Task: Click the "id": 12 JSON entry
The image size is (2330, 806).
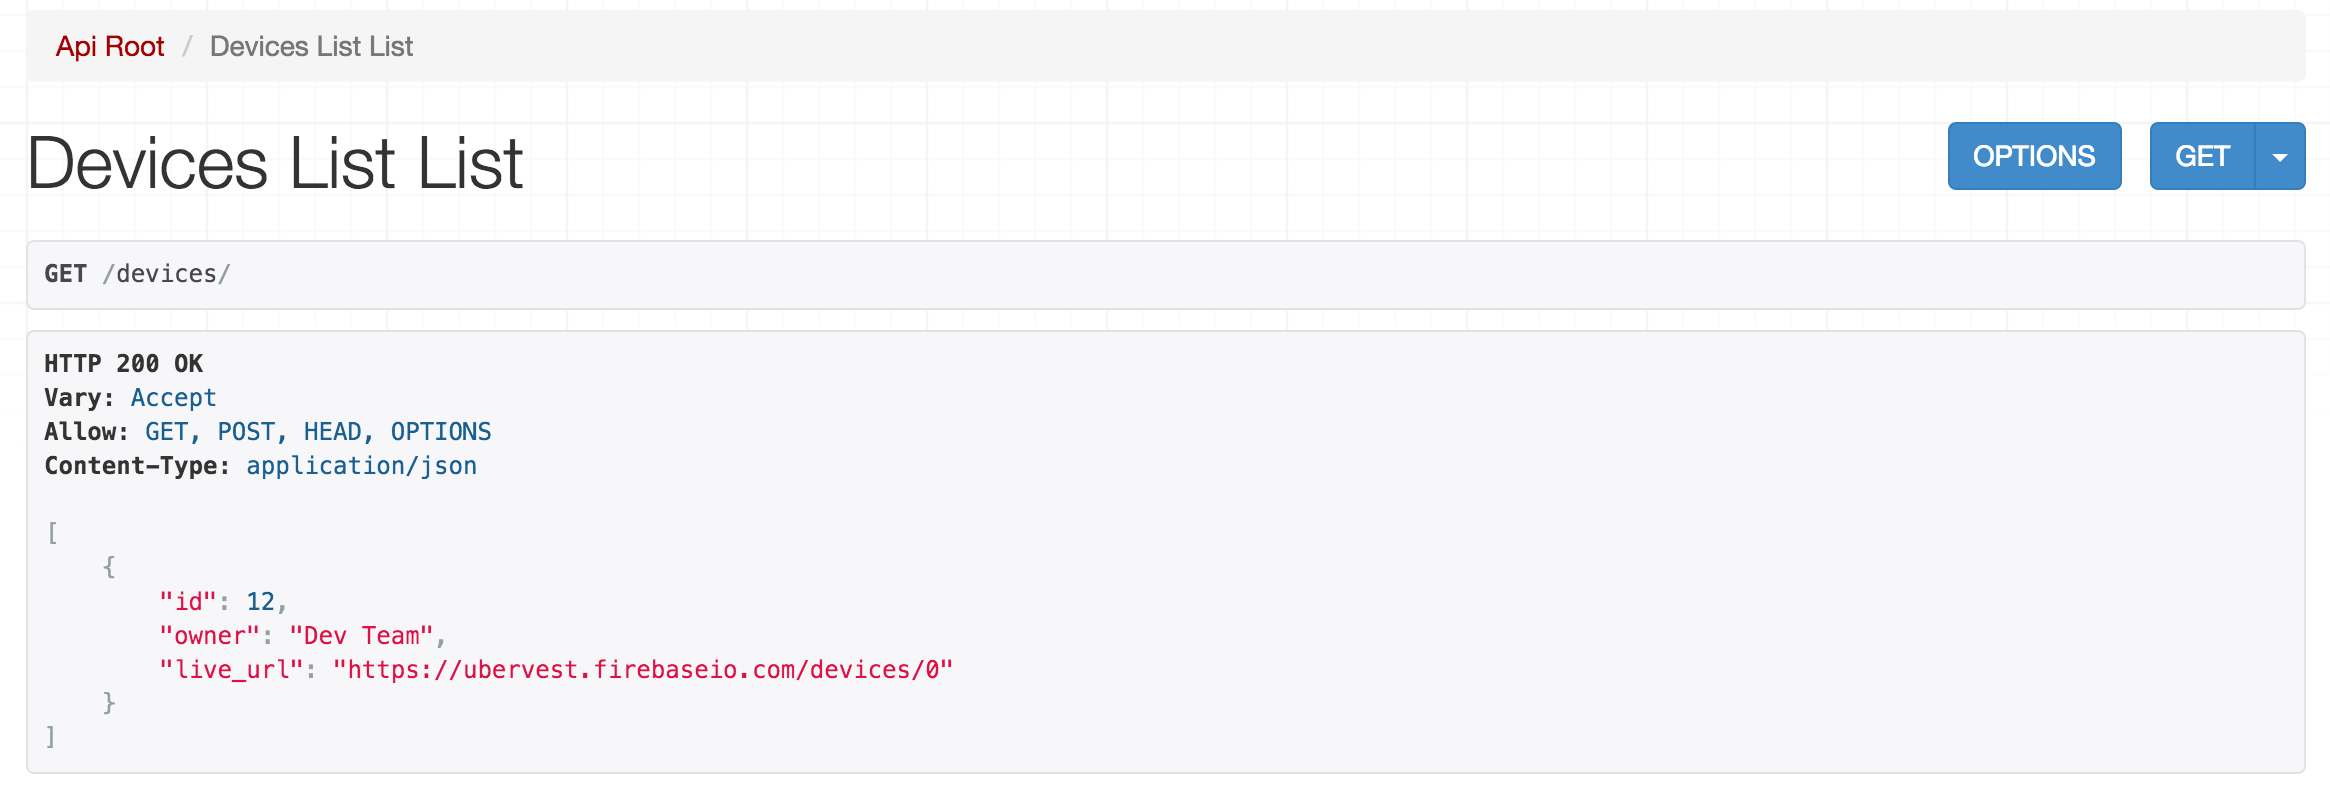Action: click(x=223, y=602)
